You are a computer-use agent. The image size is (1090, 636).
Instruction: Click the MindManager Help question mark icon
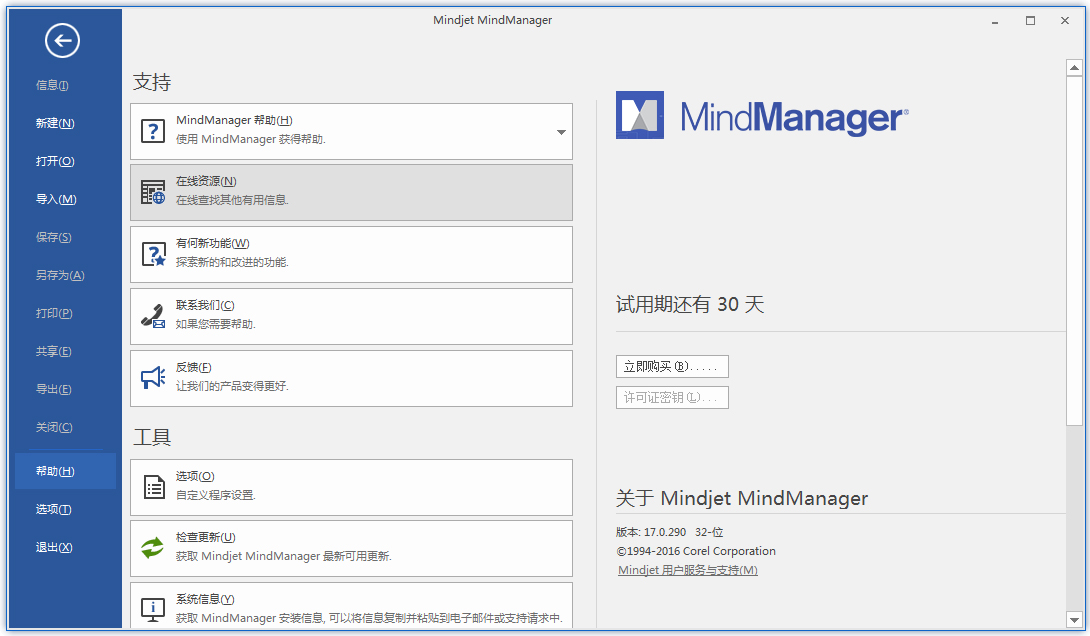[153, 131]
